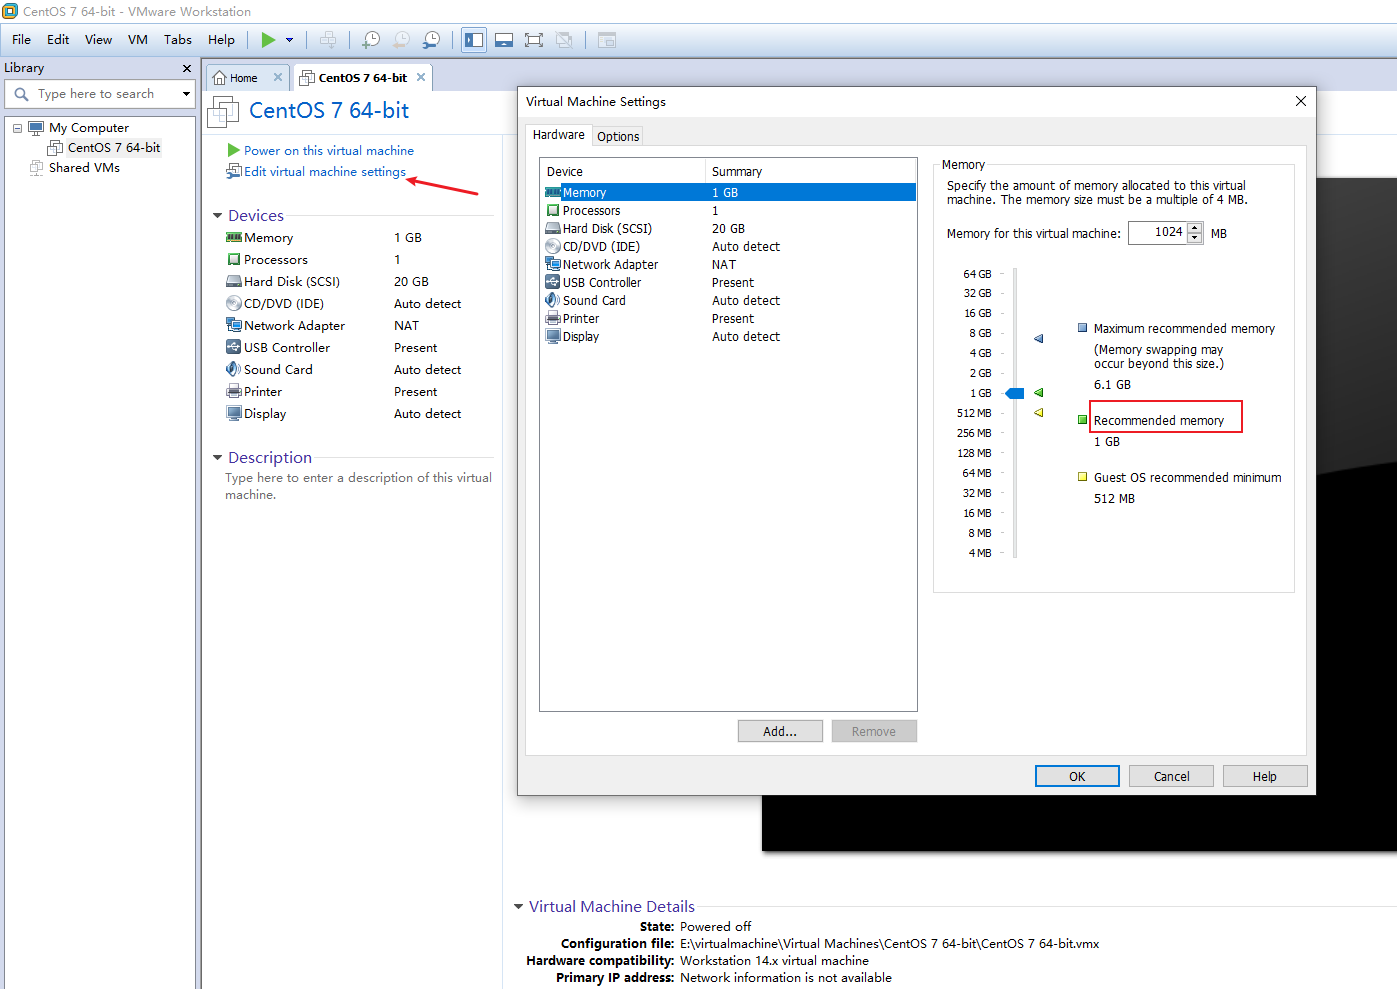
Task: Click the yellow guest OS minimum memory marker
Action: (x=1039, y=413)
